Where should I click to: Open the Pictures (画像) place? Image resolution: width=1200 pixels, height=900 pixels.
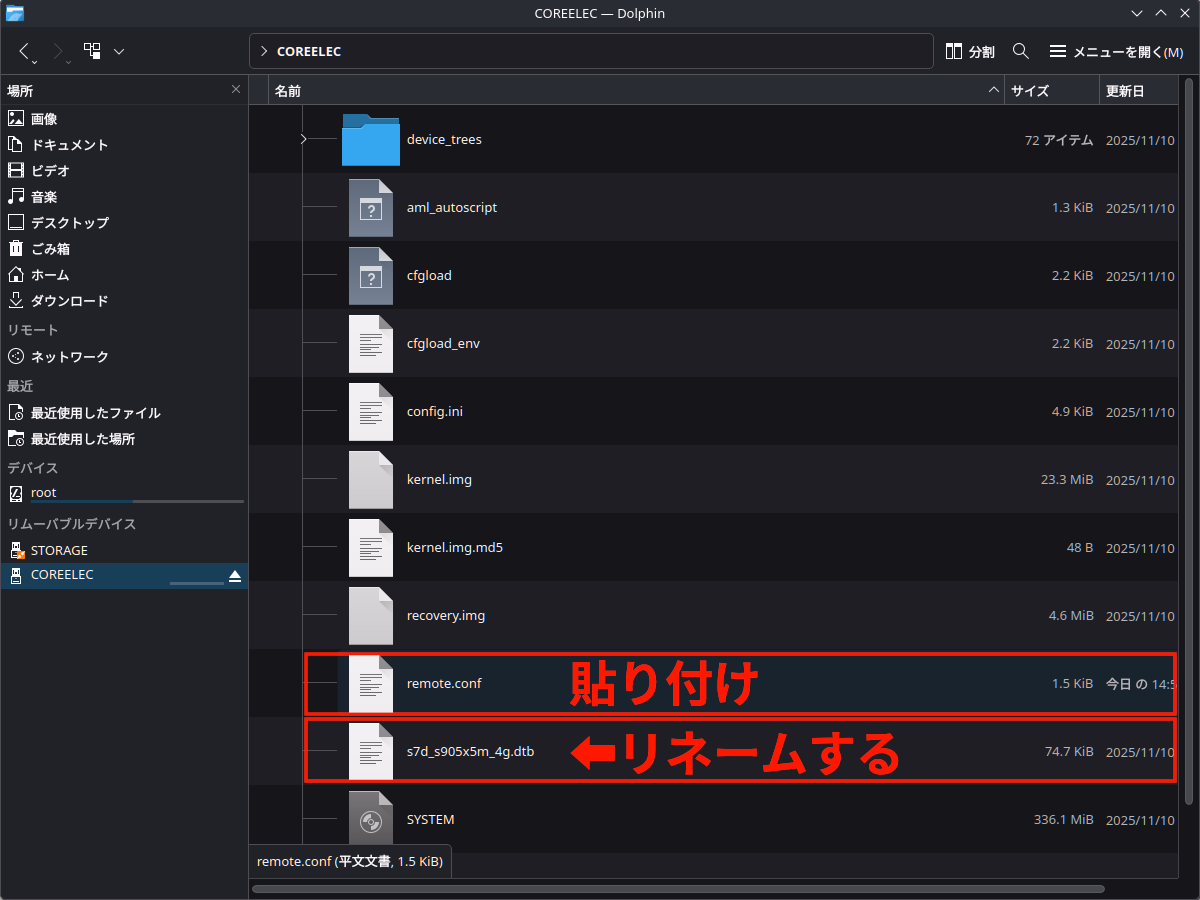pos(124,118)
